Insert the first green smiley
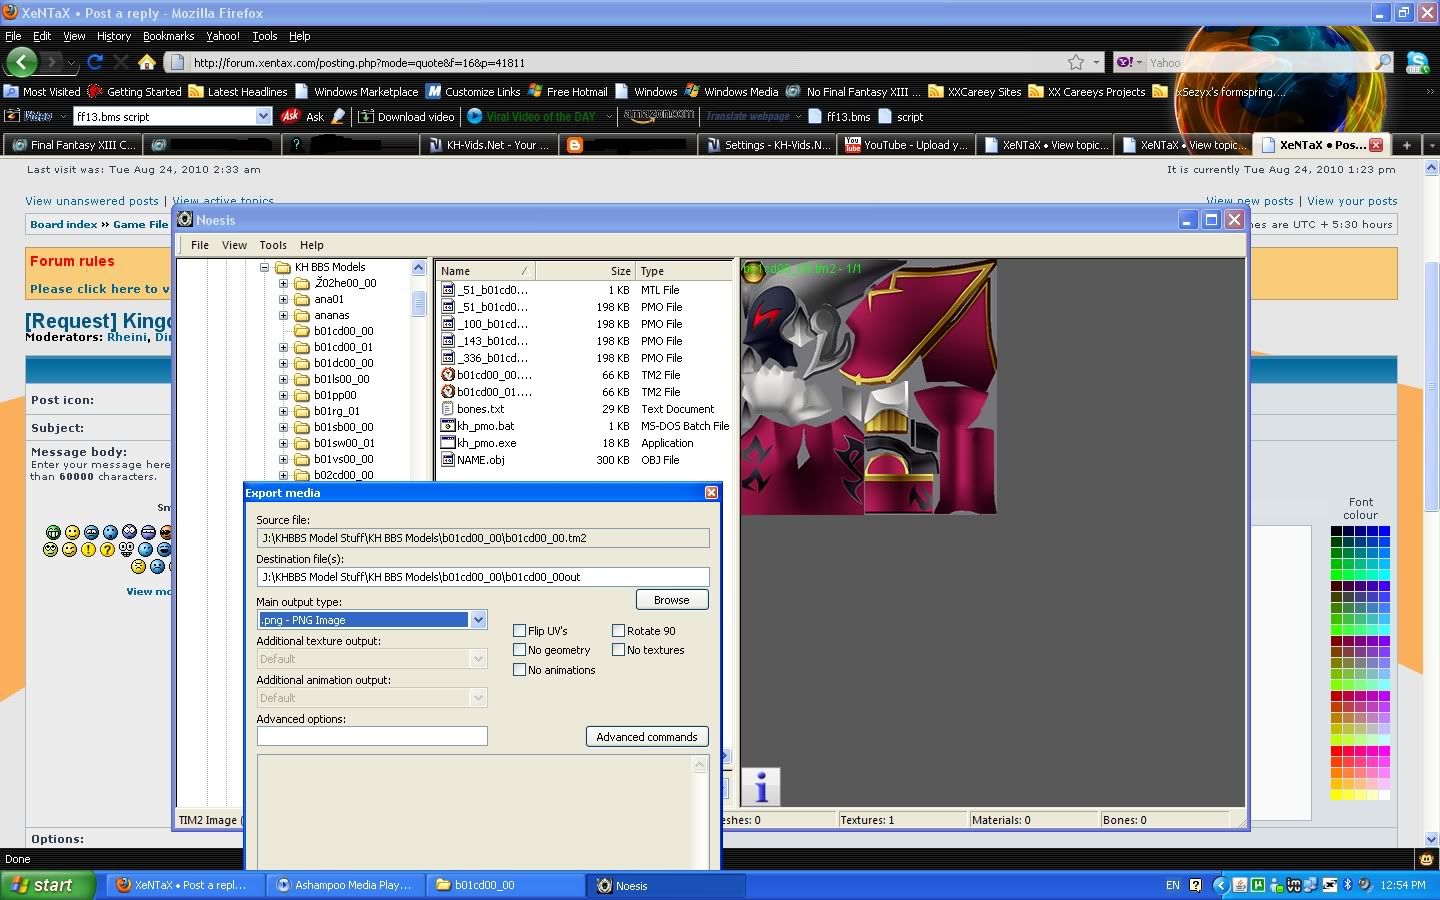Screen dimensions: 1440x900 click(x=53, y=532)
